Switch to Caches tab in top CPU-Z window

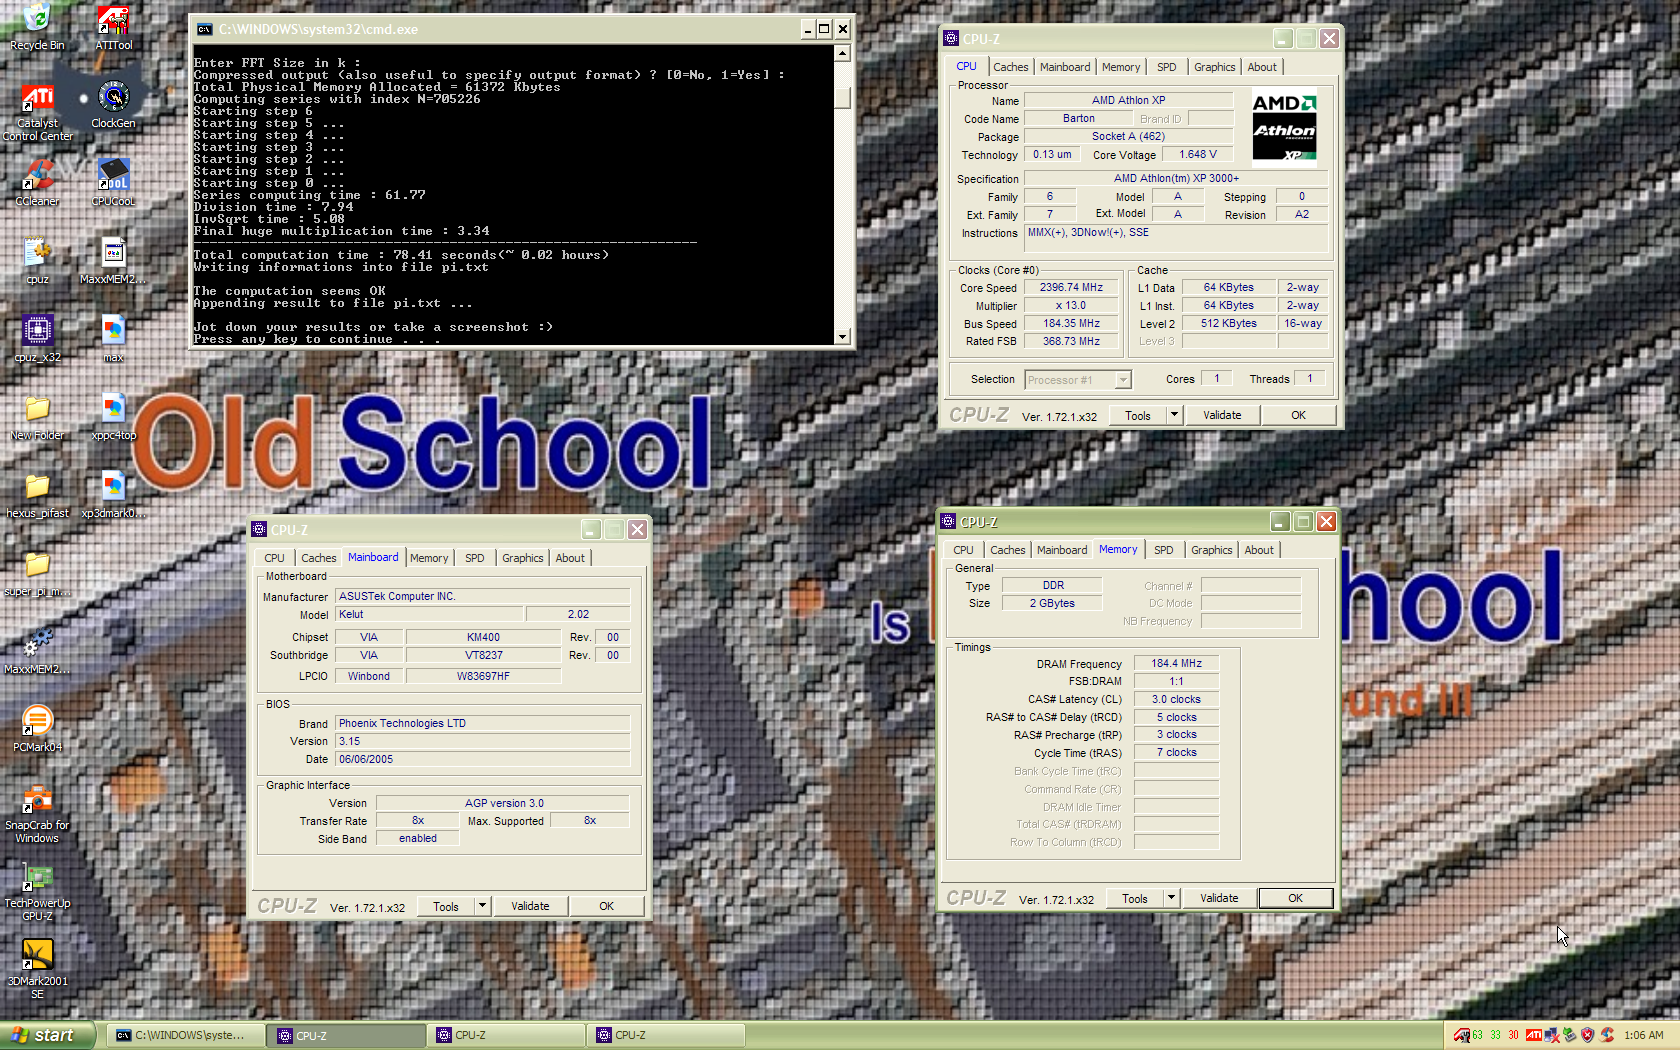click(x=1010, y=67)
